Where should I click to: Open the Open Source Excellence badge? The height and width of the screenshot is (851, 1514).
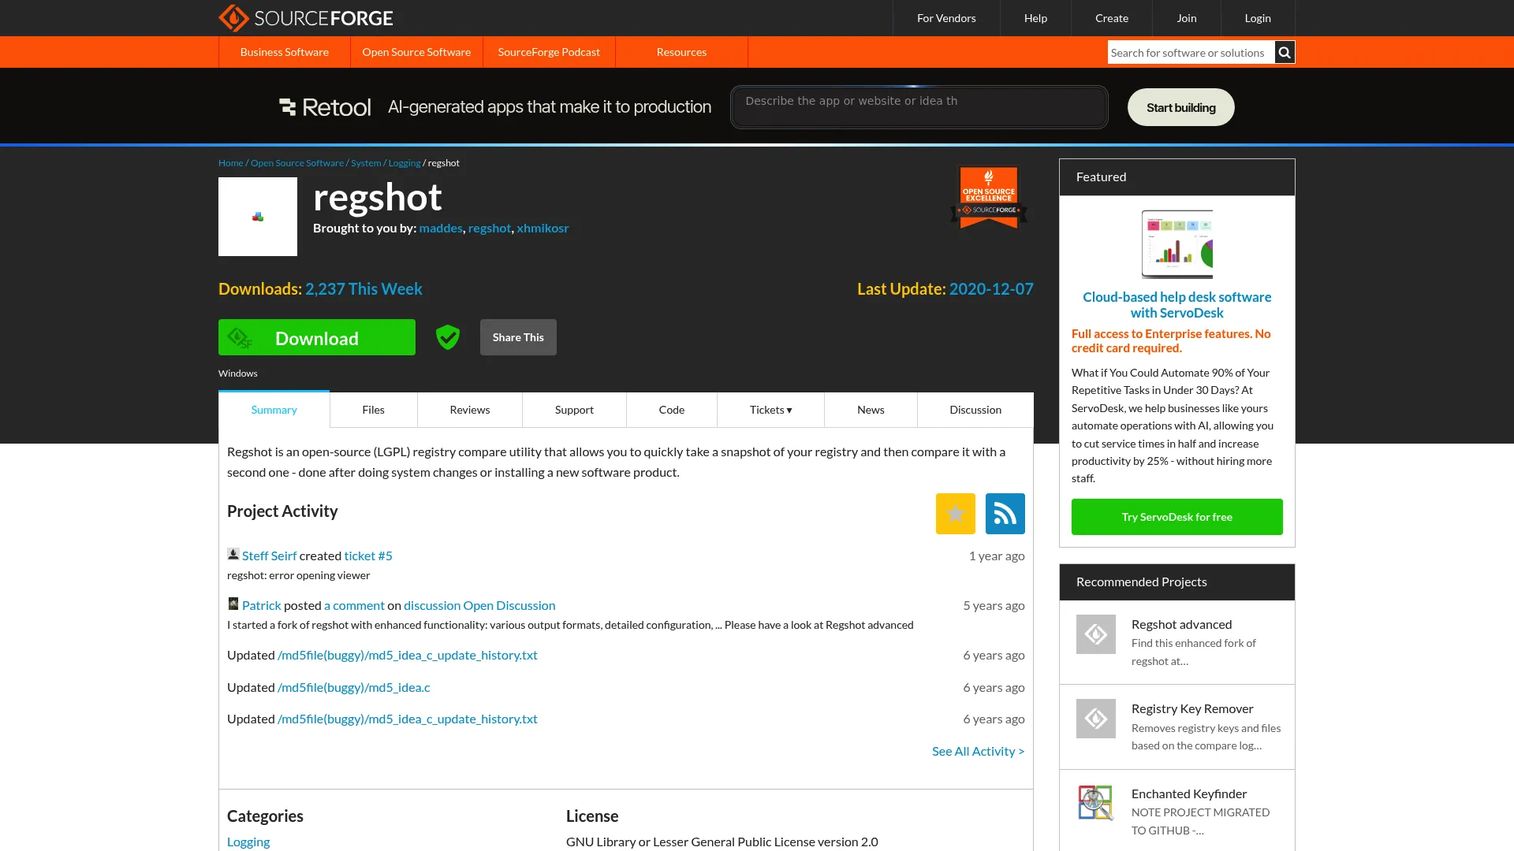[x=989, y=197]
